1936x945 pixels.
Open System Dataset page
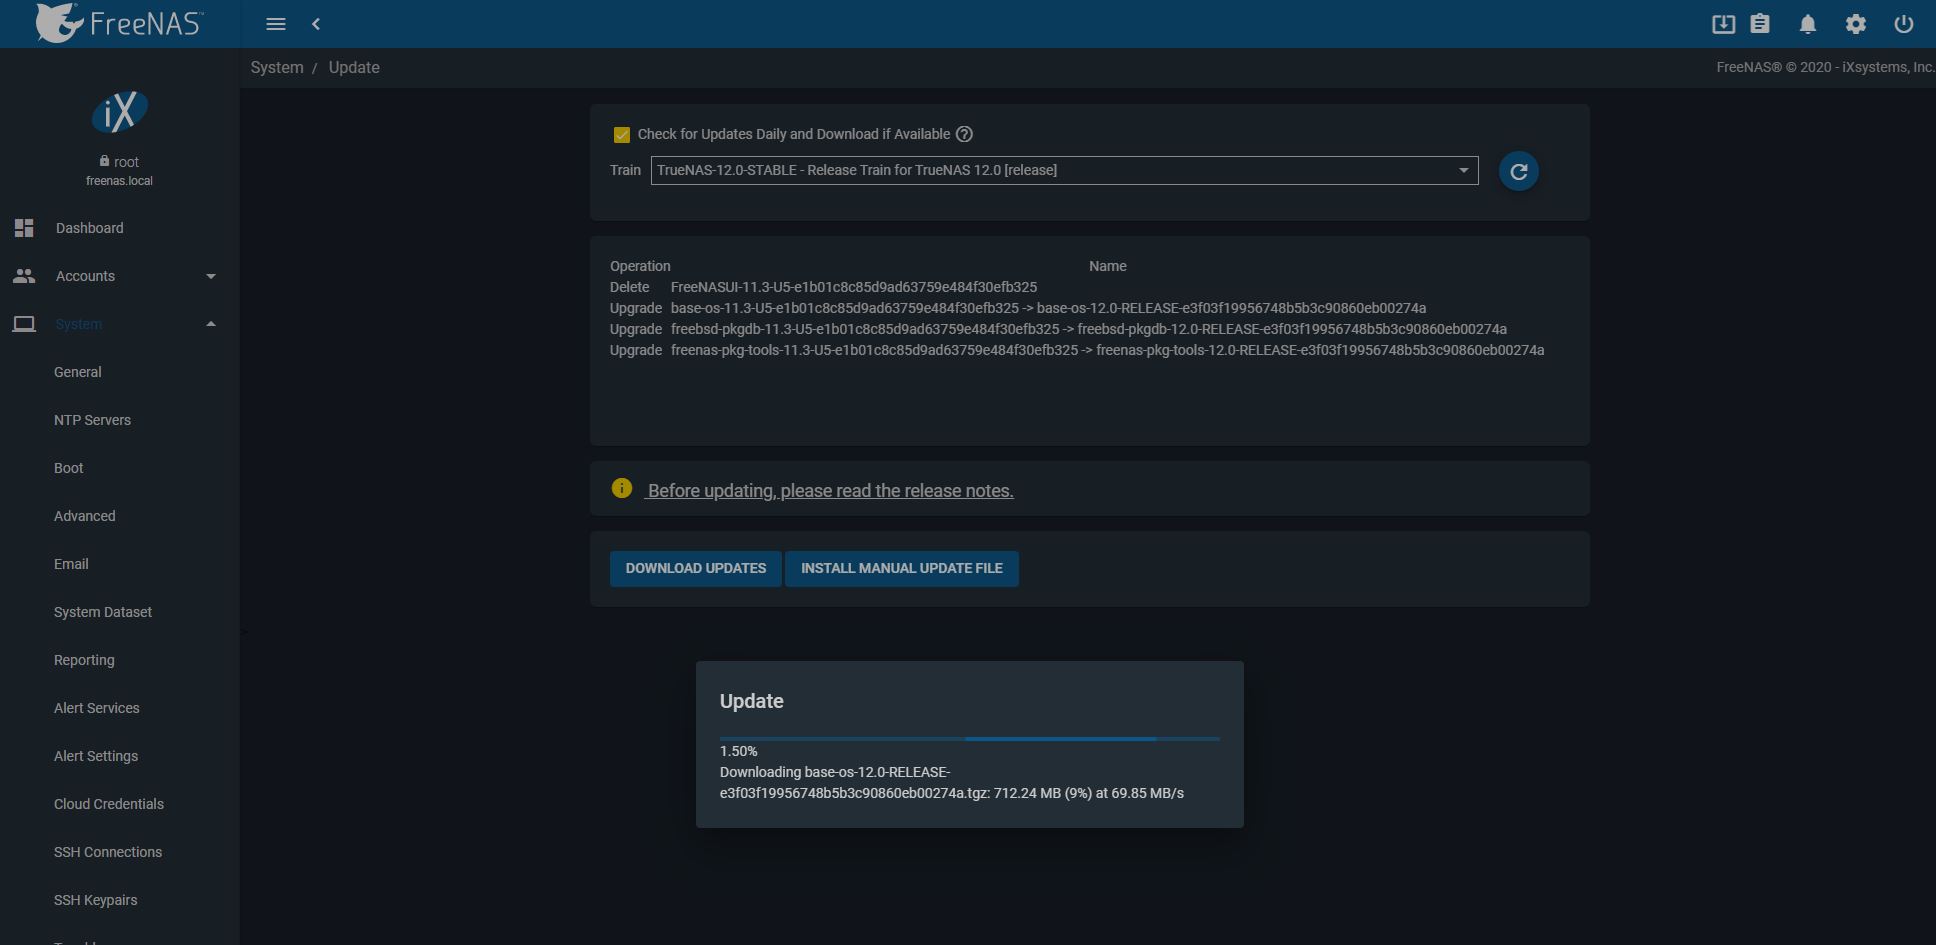coord(103,612)
